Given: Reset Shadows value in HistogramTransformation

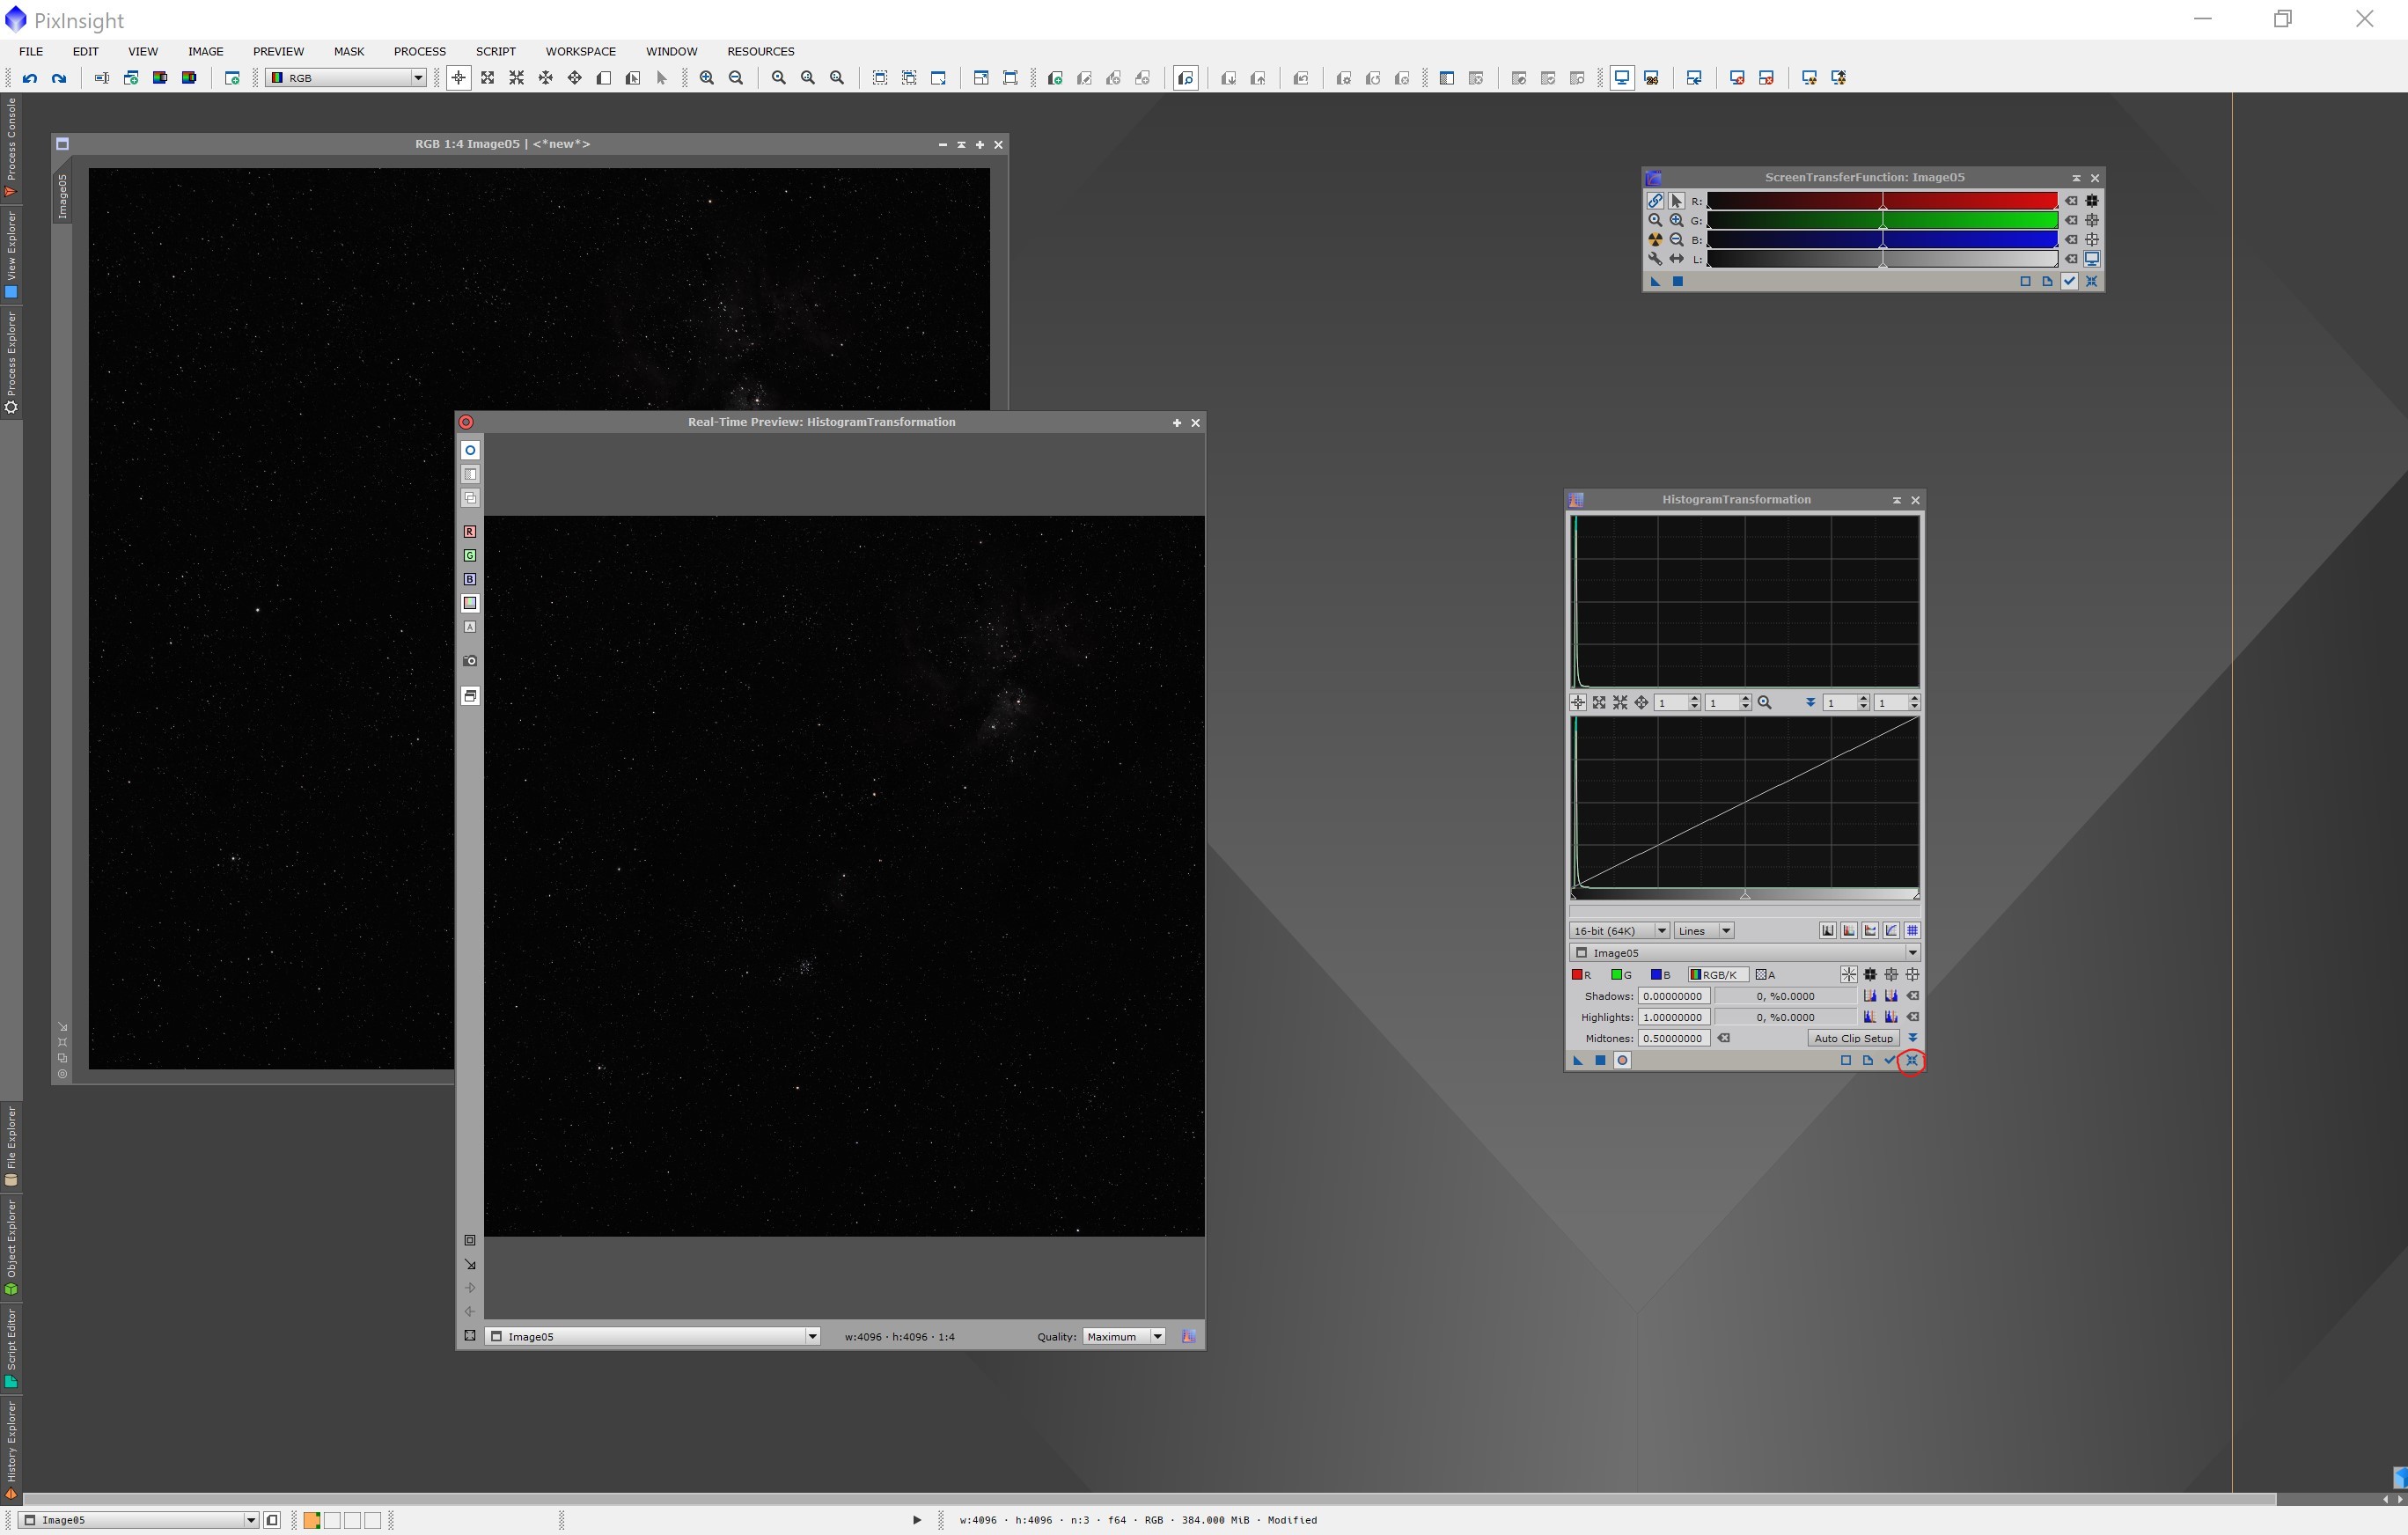Looking at the screenshot, I should 1912,996.
